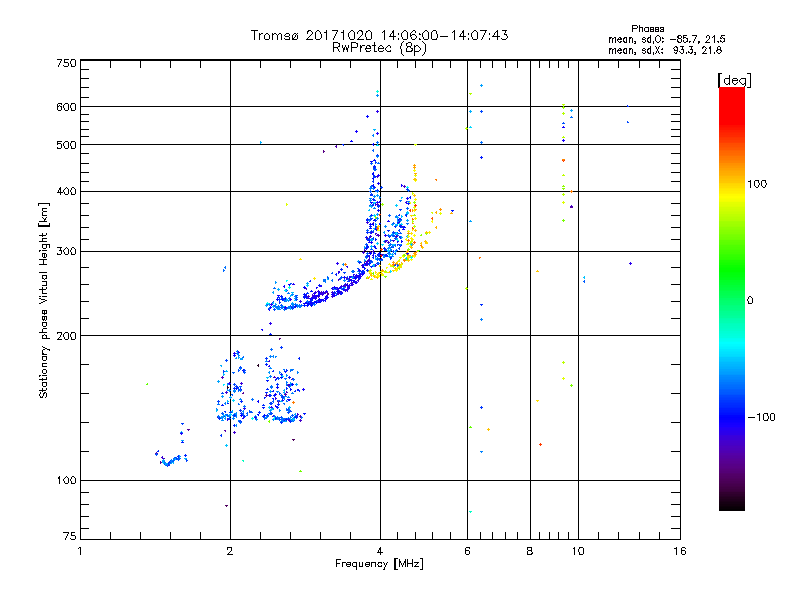Click the purple point near 13 MHz, 280 km
800x600 pixels.
pos(631,264)
